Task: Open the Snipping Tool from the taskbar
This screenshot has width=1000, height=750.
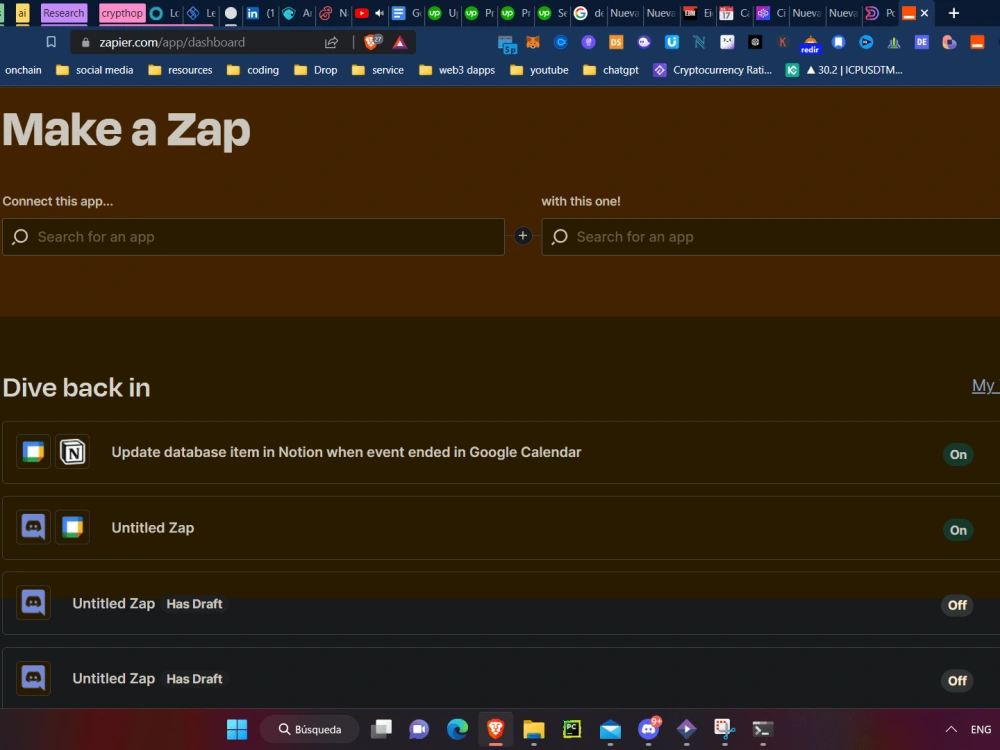Action: 724,729
